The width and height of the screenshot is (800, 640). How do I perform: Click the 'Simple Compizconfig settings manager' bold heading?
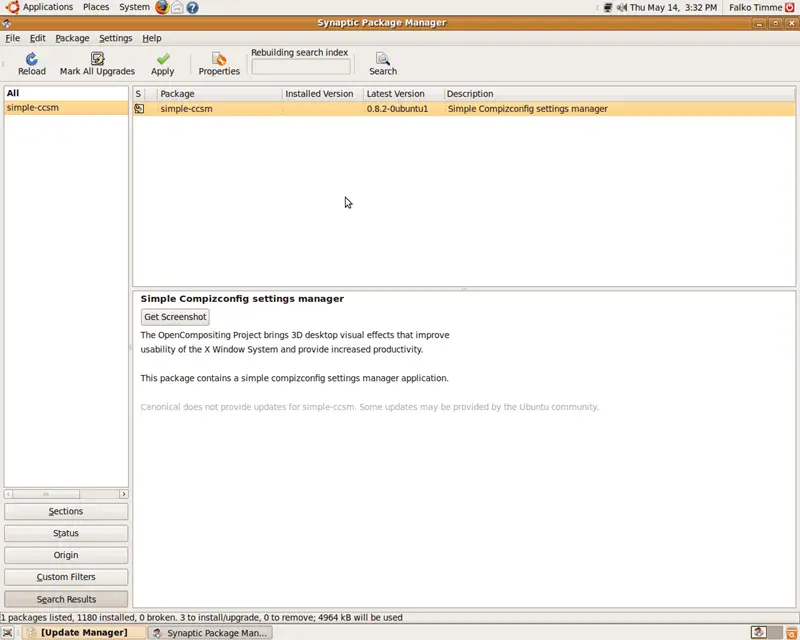point(242,299)
